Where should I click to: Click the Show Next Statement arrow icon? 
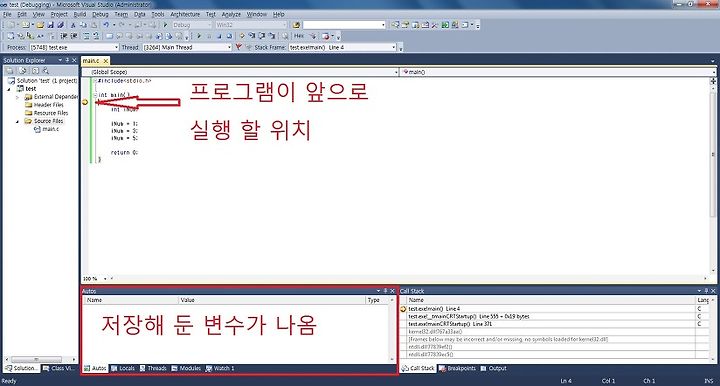point(242,36)
